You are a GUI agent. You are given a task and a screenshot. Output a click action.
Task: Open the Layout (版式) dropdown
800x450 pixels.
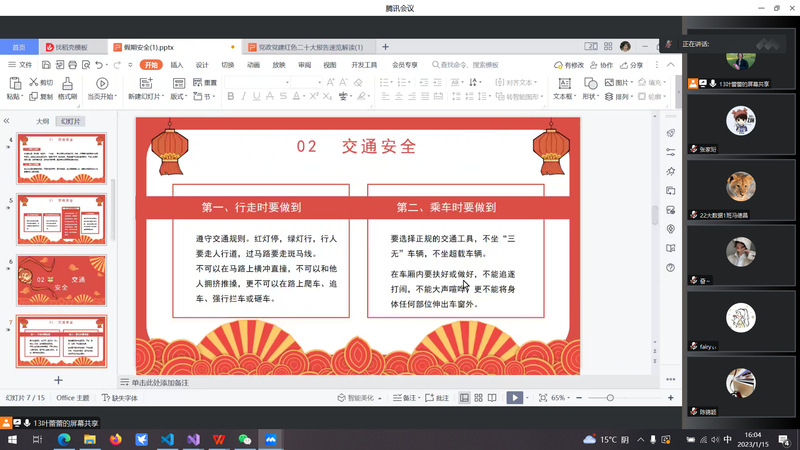click(179, 96)
